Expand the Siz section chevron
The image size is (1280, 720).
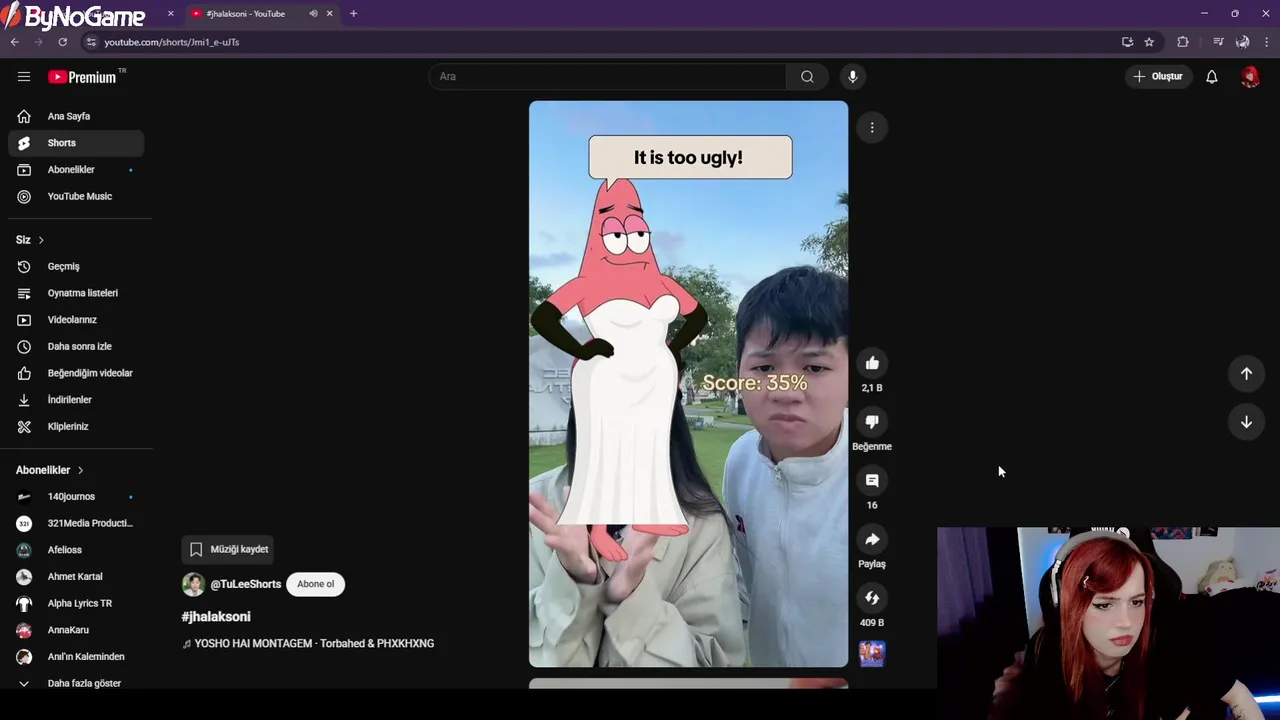coord(41,240)
